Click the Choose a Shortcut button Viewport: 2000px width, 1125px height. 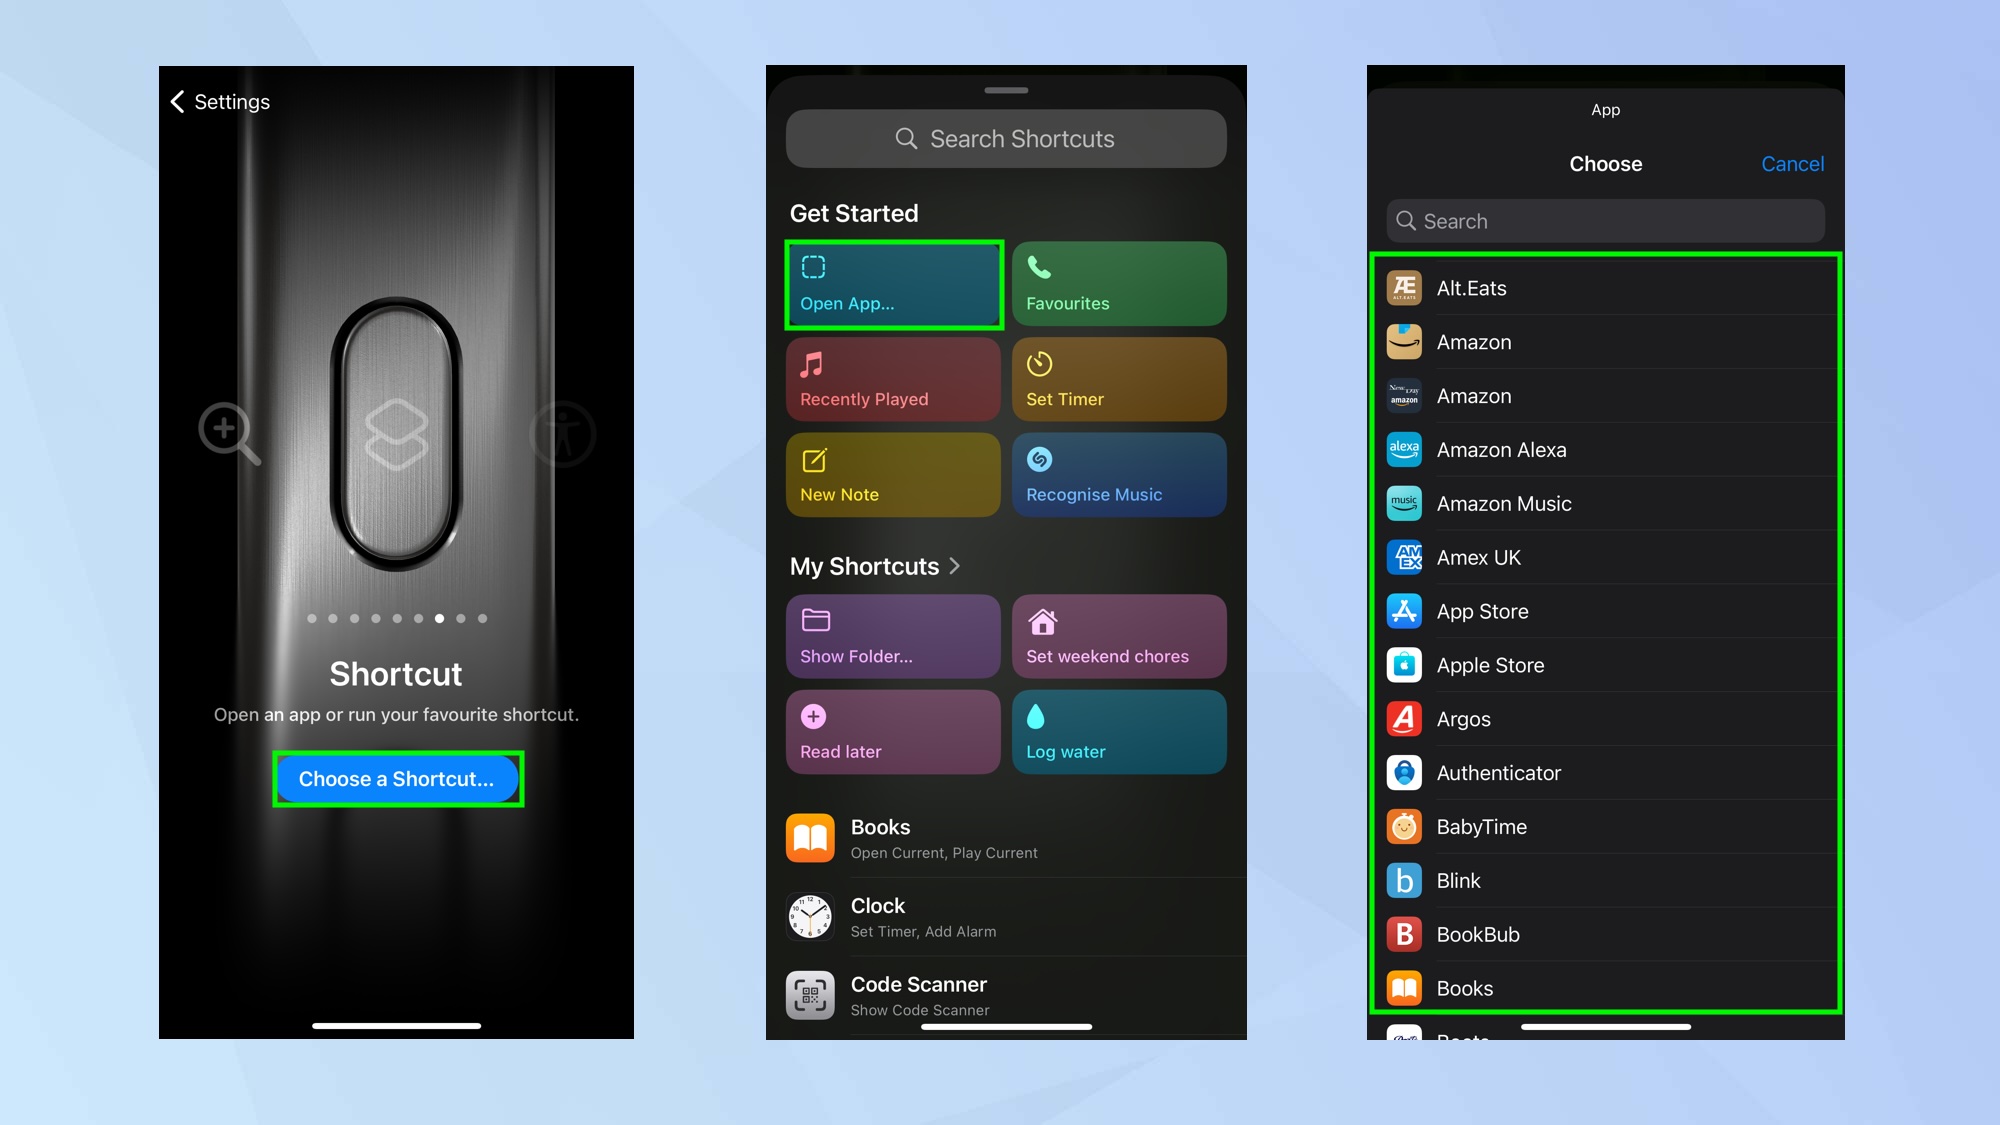[397, 777]
